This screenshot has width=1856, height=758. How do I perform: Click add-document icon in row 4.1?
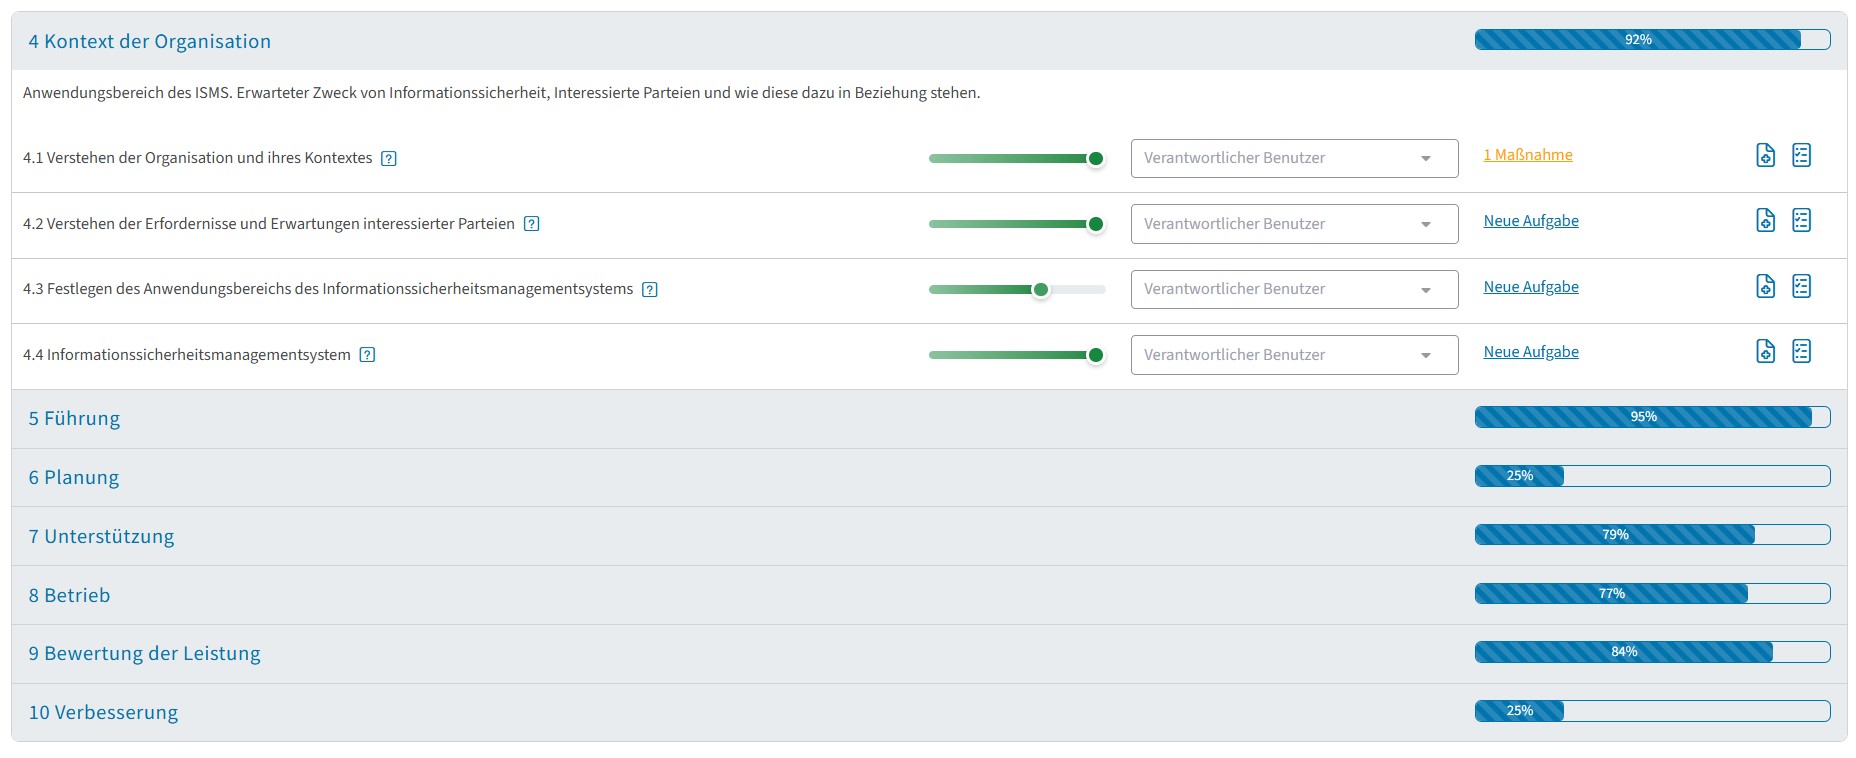point(1765,155)
